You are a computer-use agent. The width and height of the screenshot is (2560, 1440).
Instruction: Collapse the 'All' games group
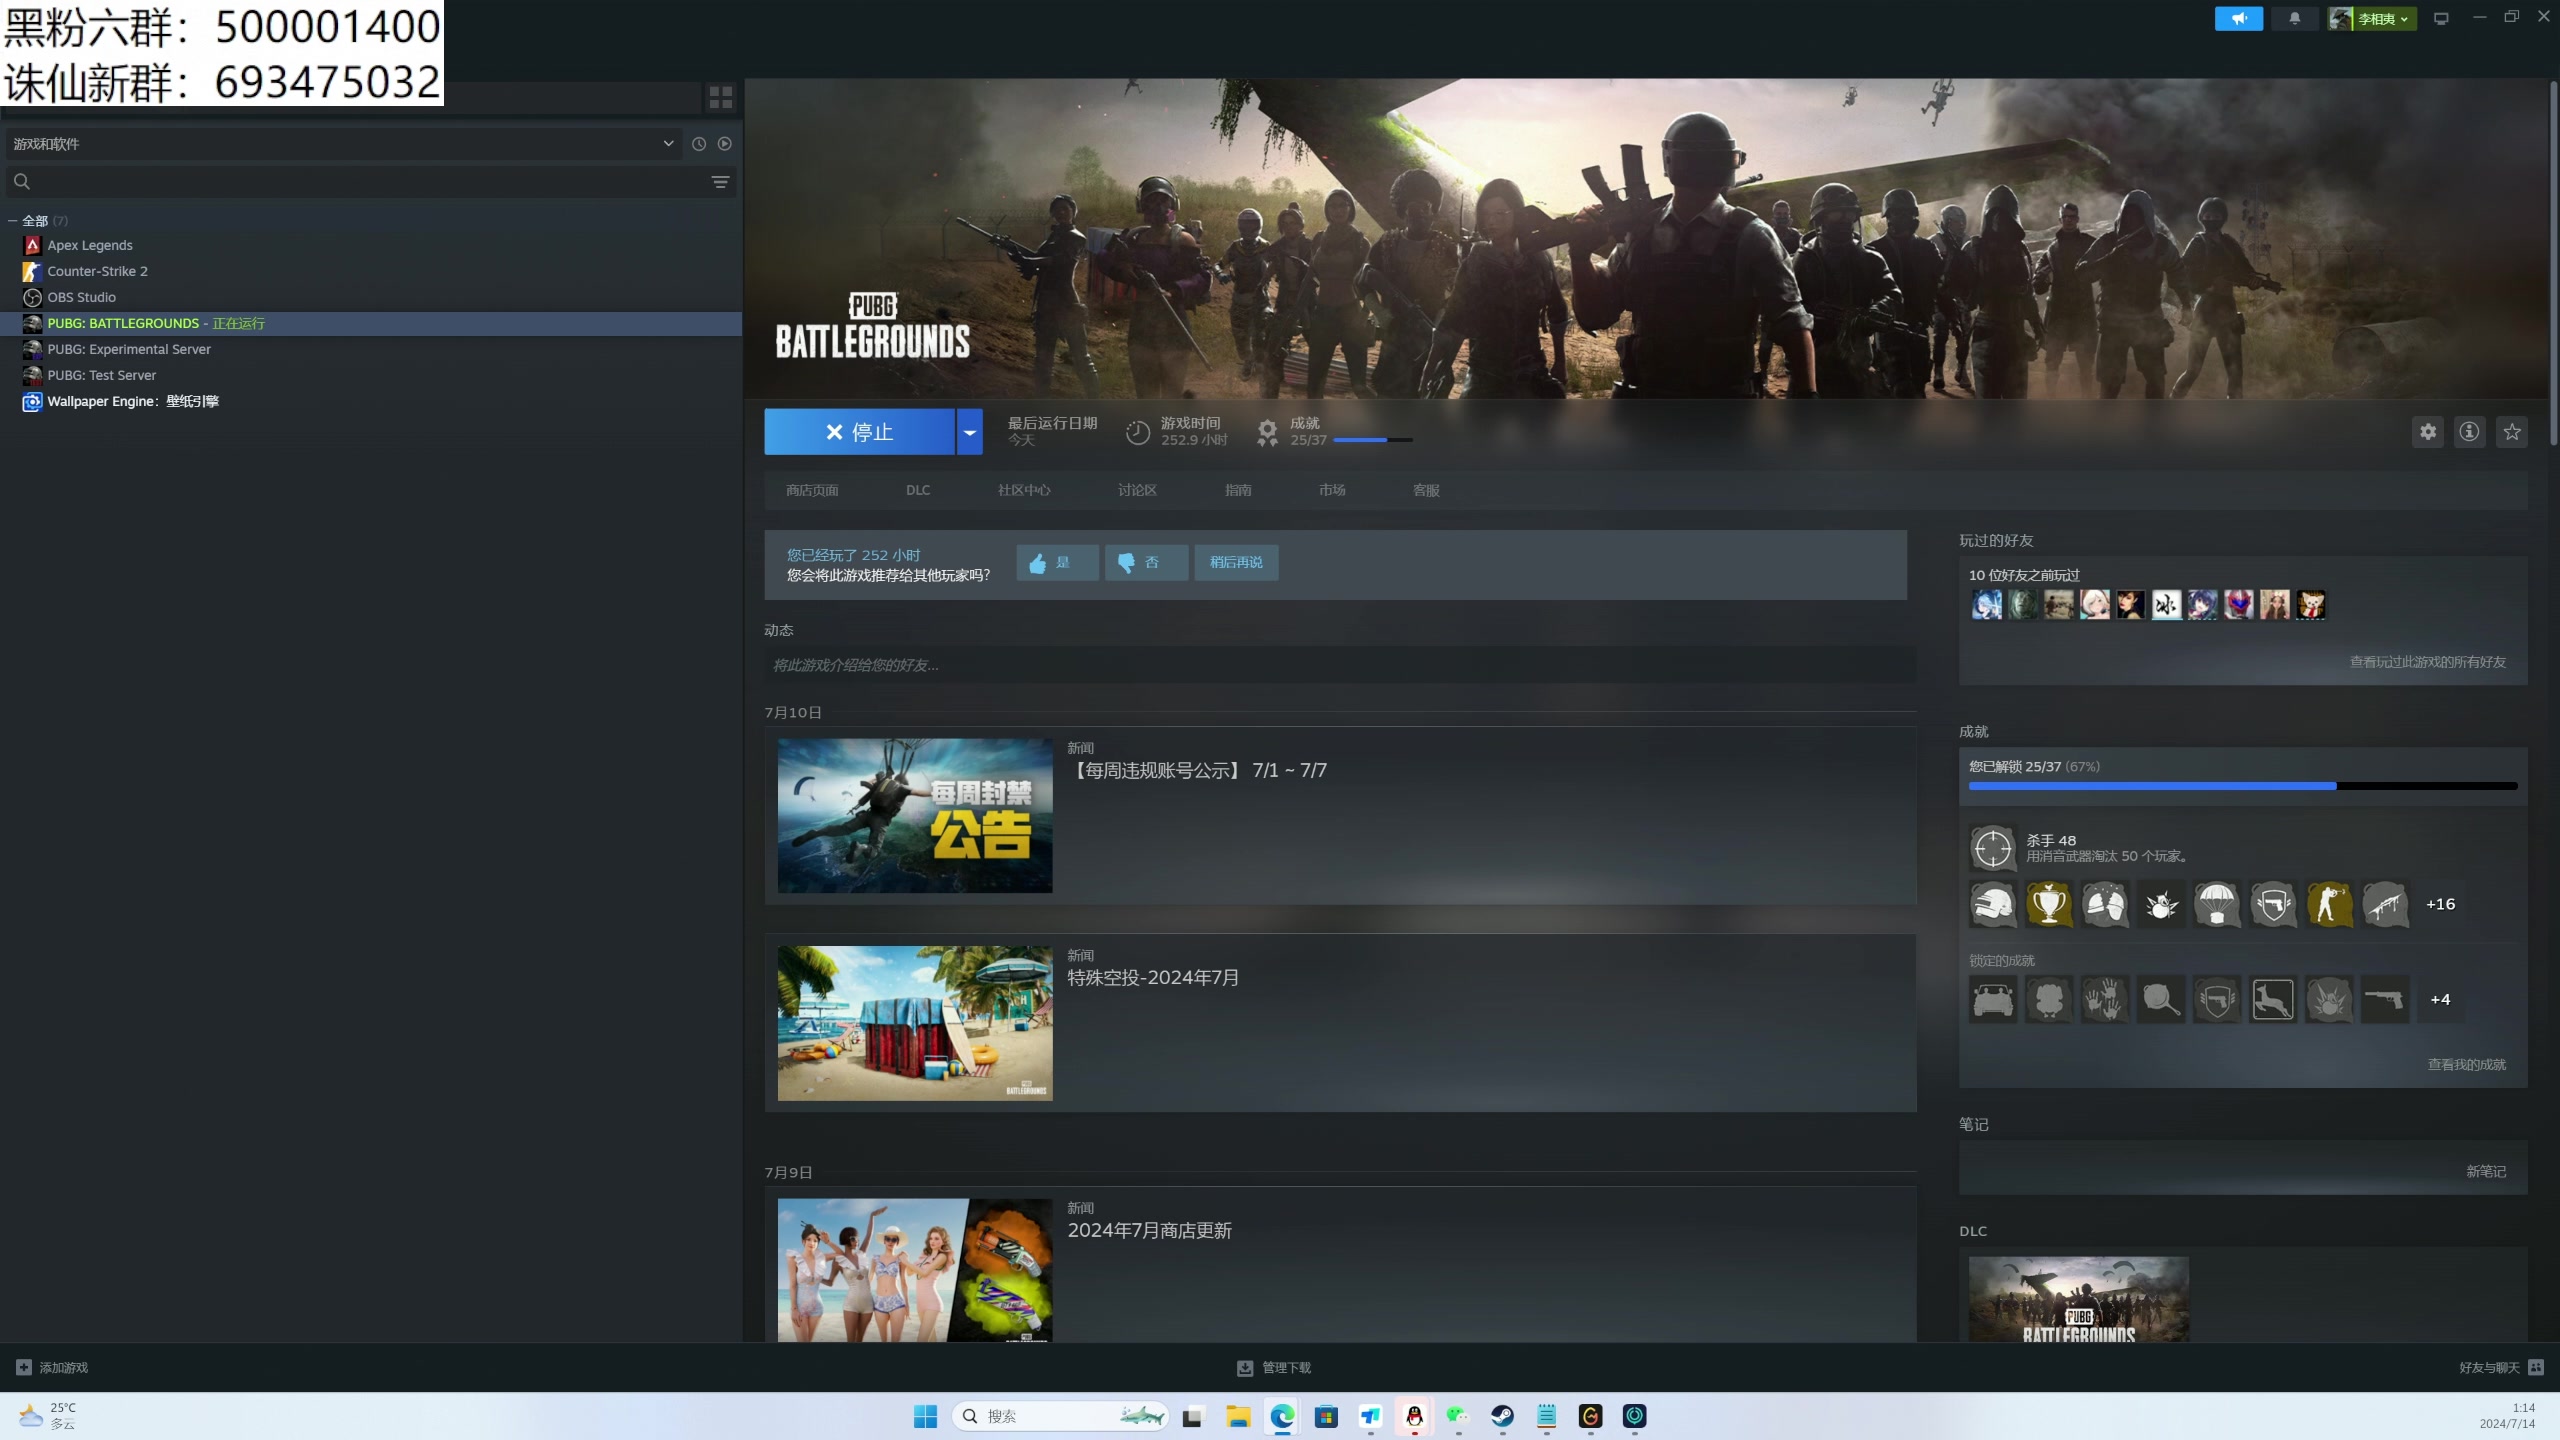[x=12, y=221]
